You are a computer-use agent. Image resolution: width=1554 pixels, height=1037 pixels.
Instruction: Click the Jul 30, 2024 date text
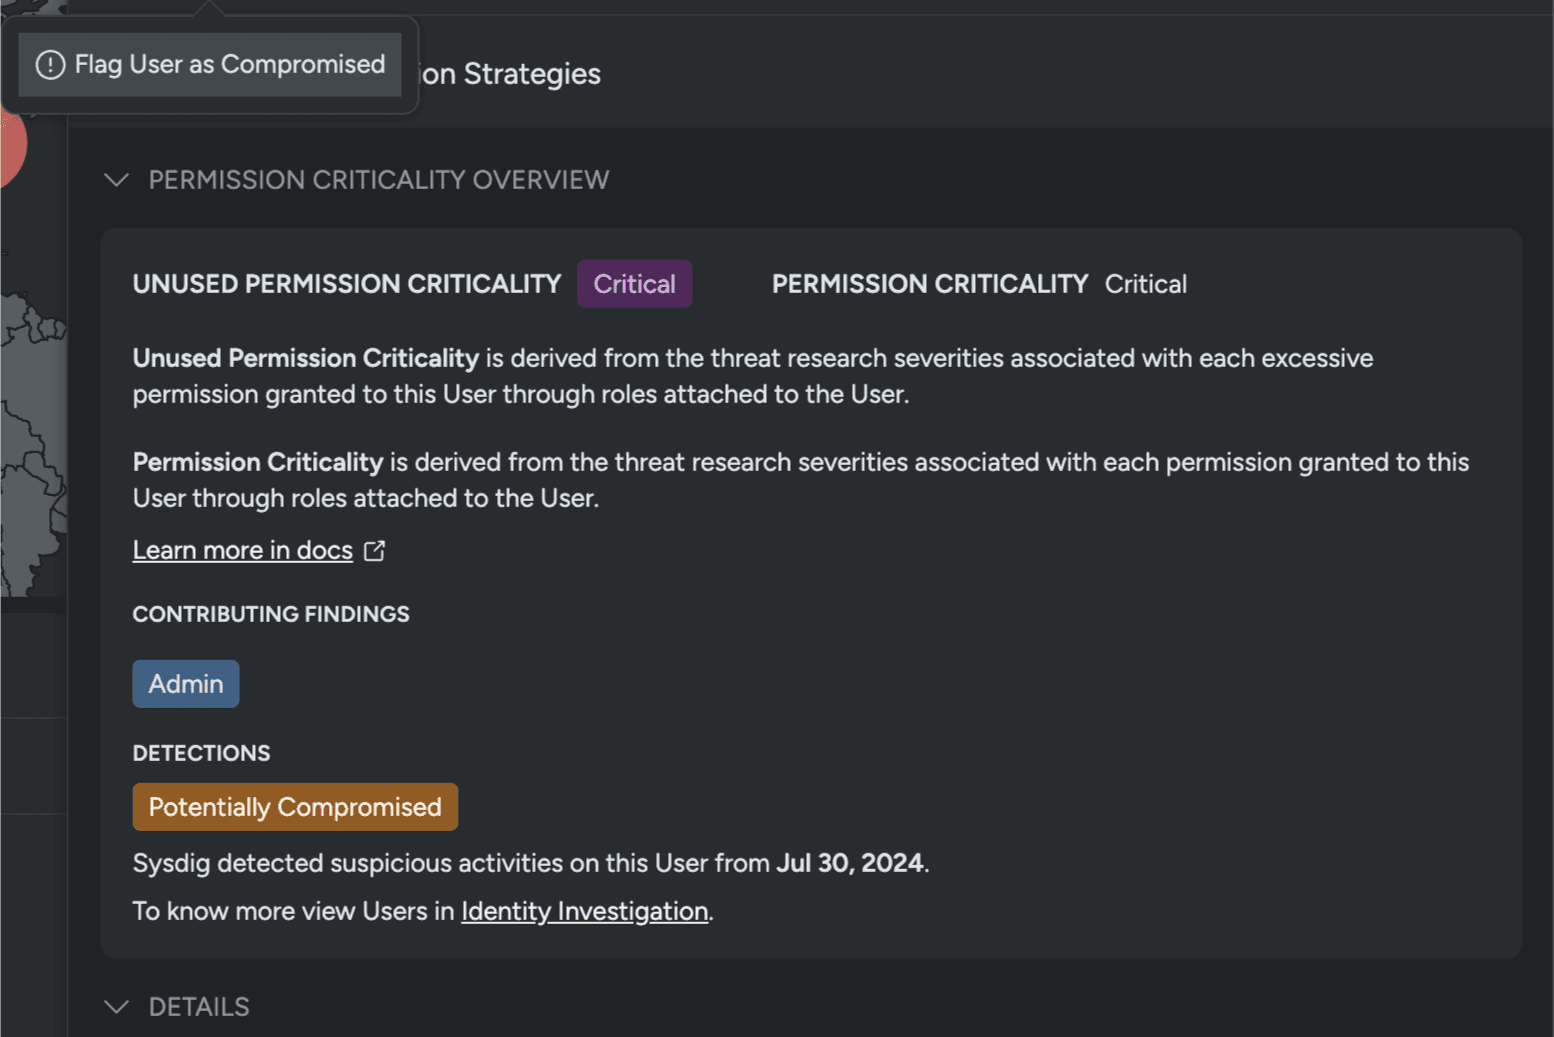850,863
